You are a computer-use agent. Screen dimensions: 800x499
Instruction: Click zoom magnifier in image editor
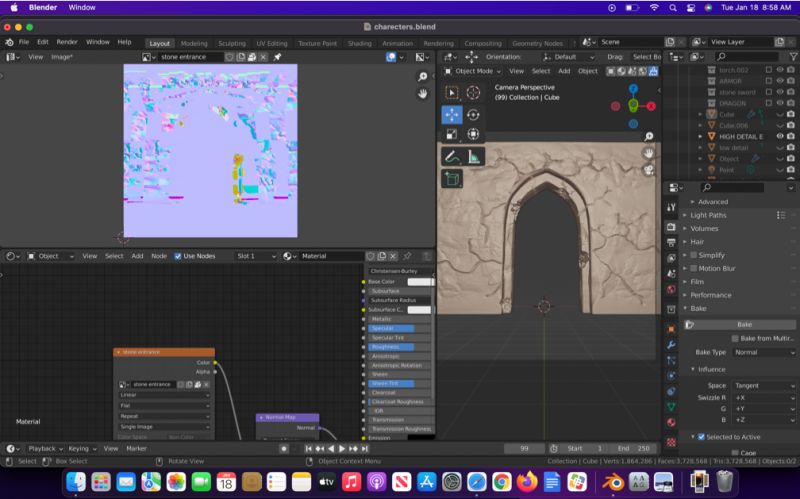(x=422, y=77)
